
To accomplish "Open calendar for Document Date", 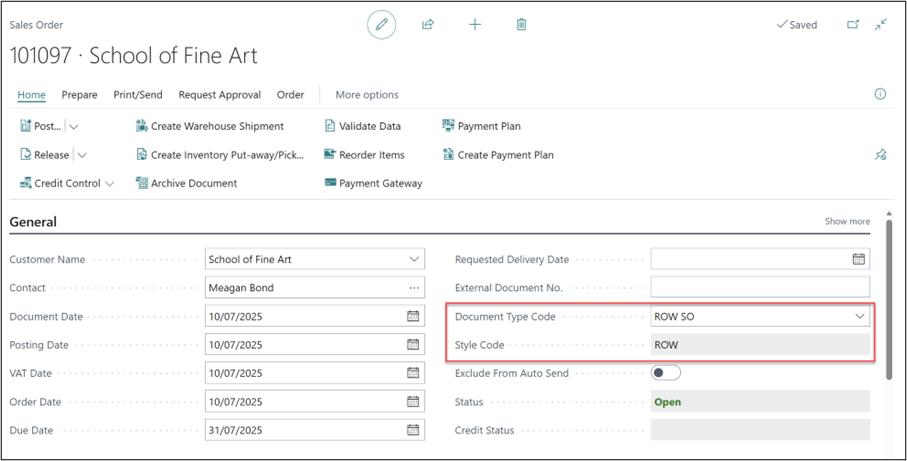I will [x=413, y=316].
